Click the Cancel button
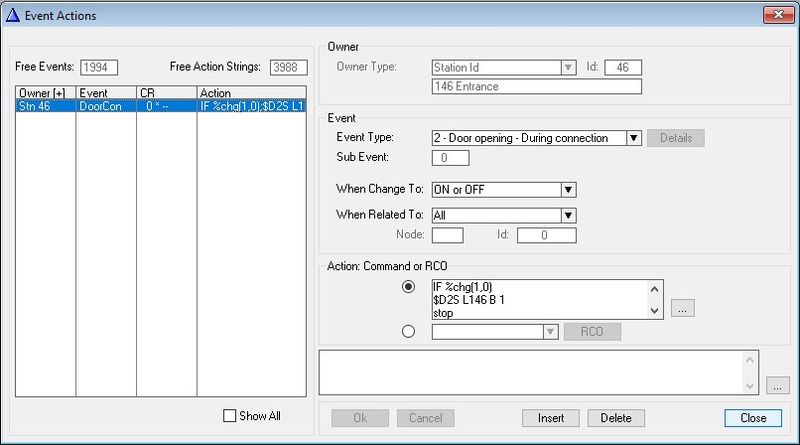800x445 pixels. click(x=426, y=418)
